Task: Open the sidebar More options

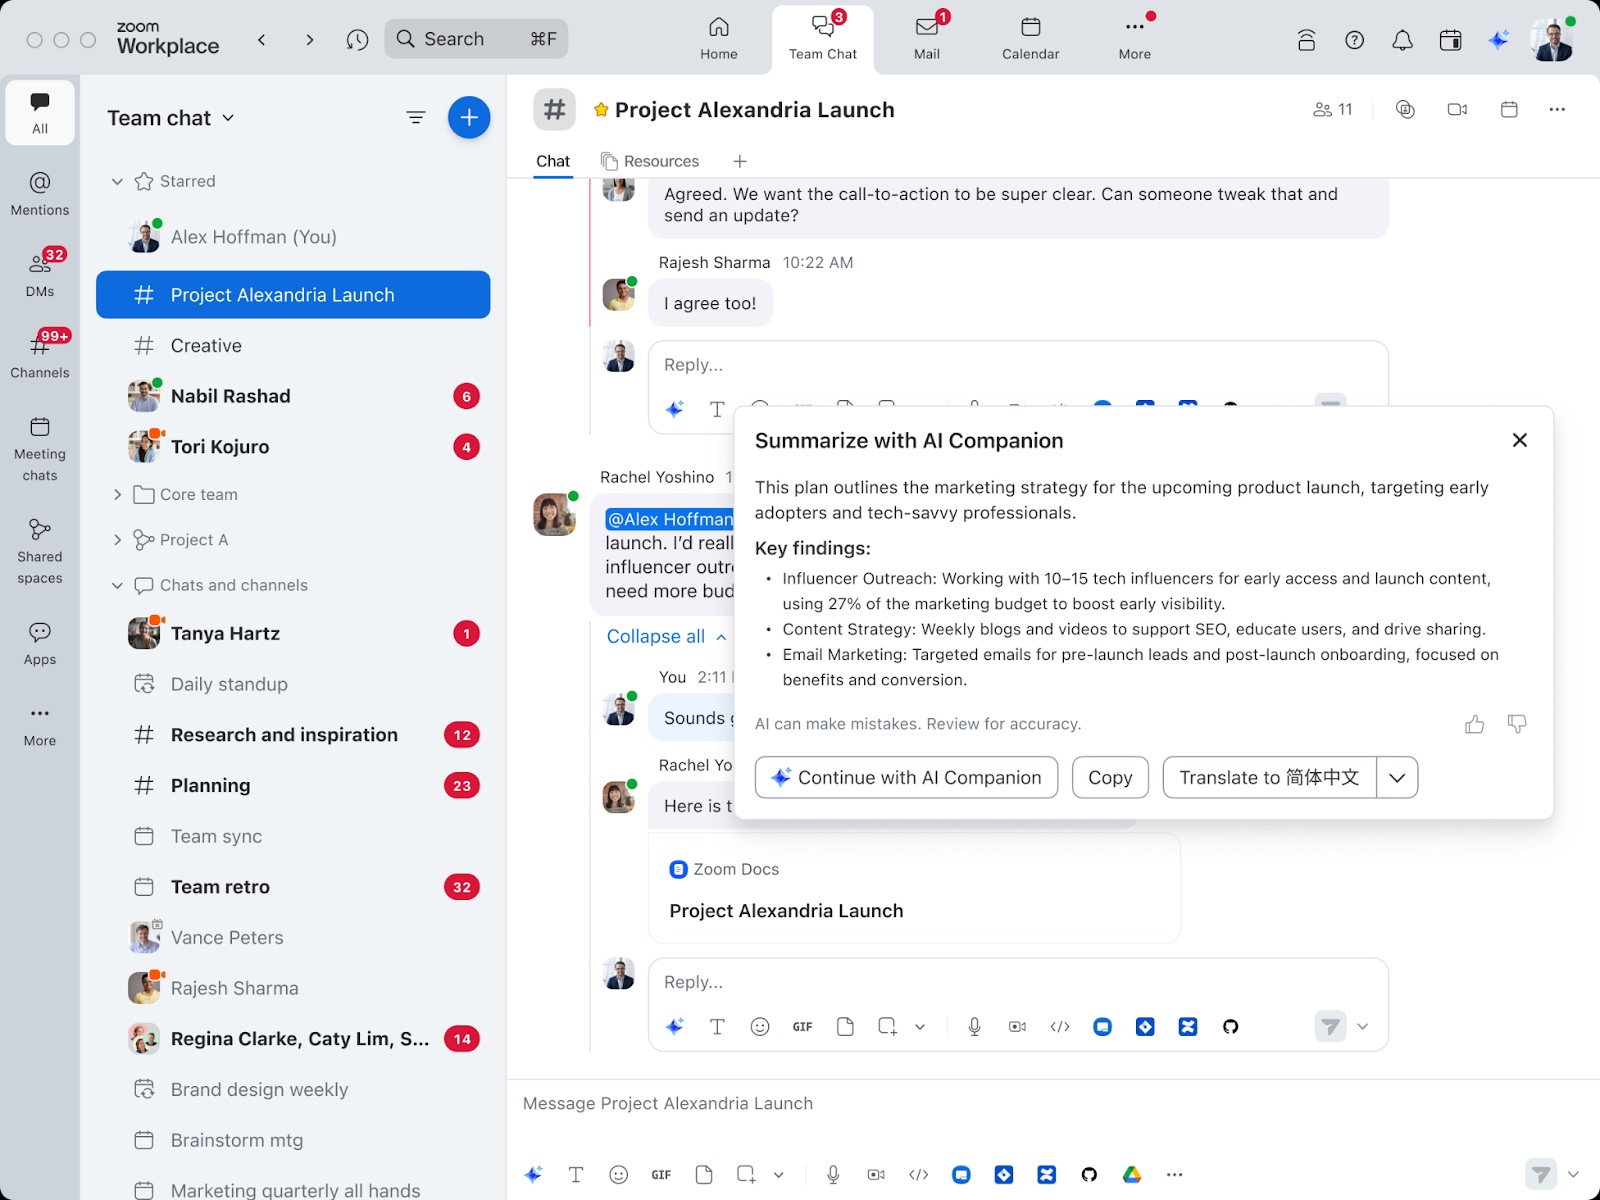Action: (40, 724)
